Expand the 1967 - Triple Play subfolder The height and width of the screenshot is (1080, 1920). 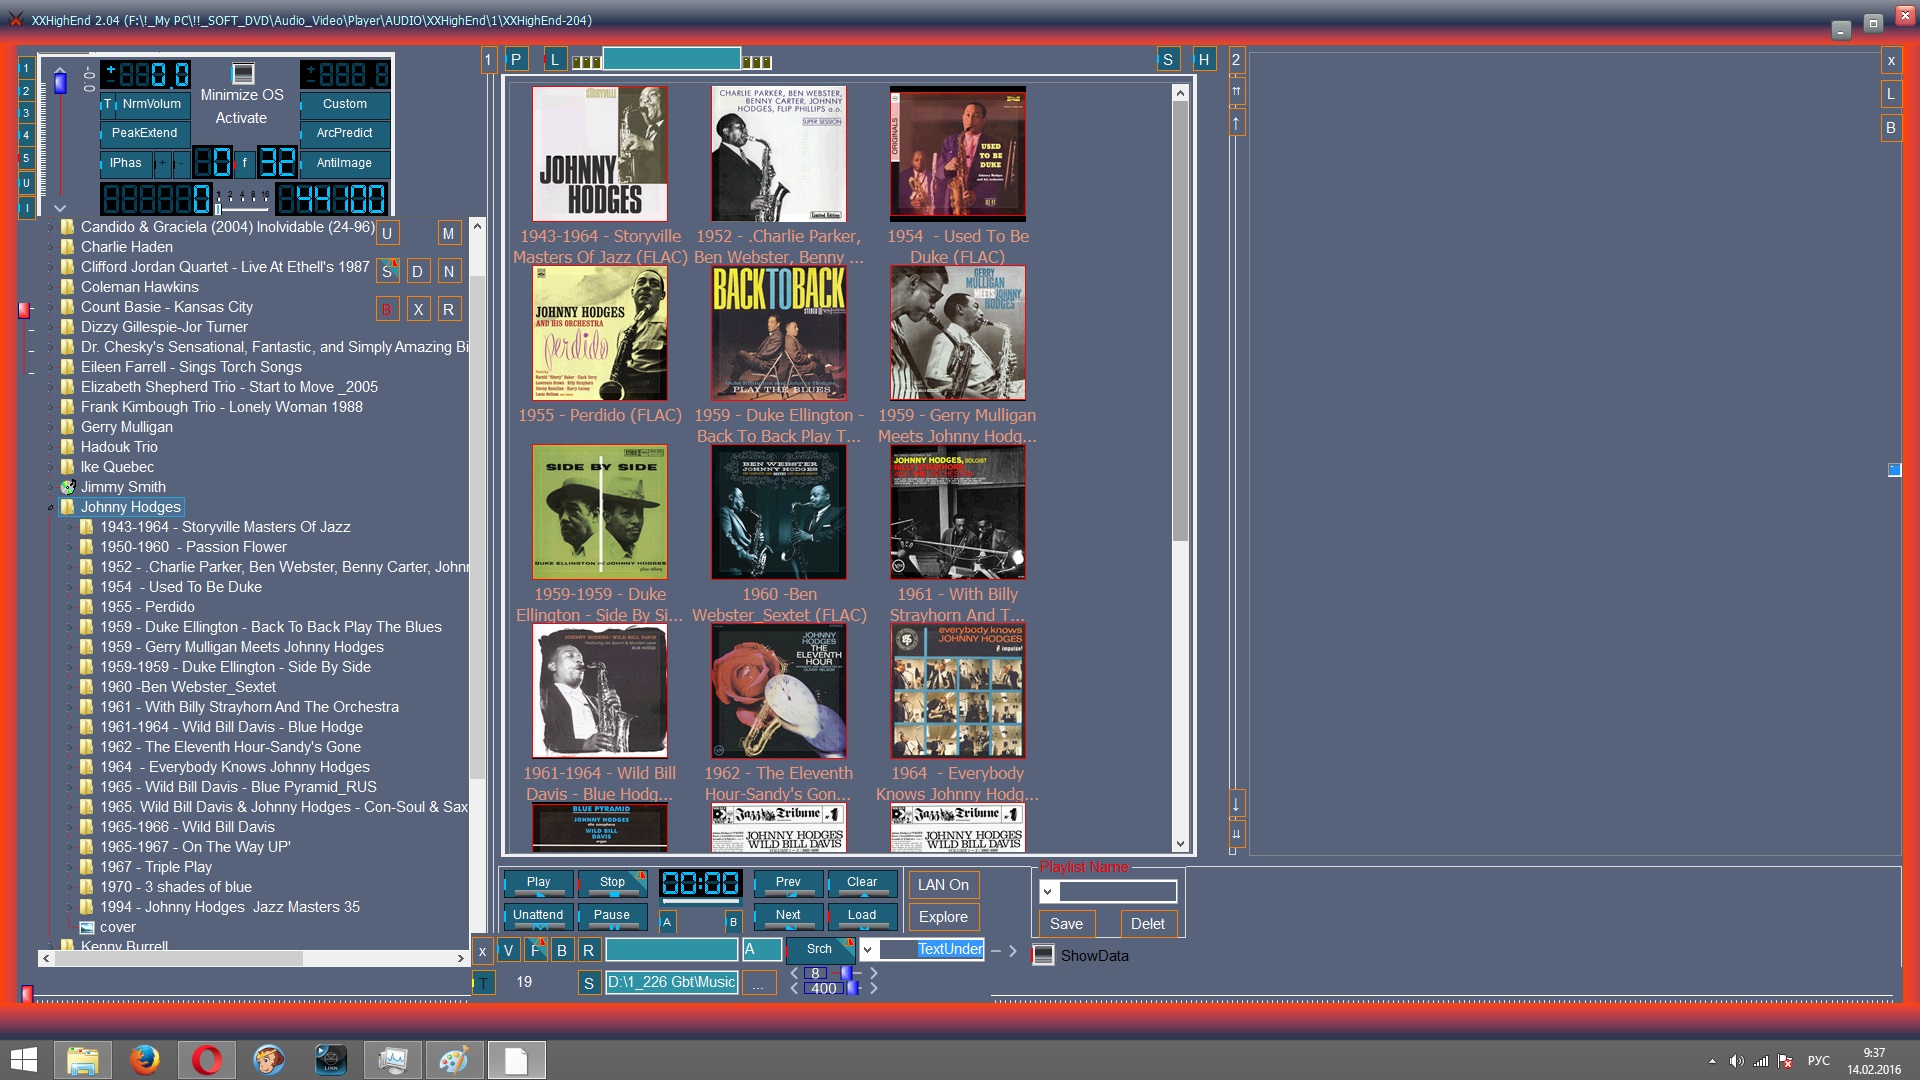click(70, 868)
